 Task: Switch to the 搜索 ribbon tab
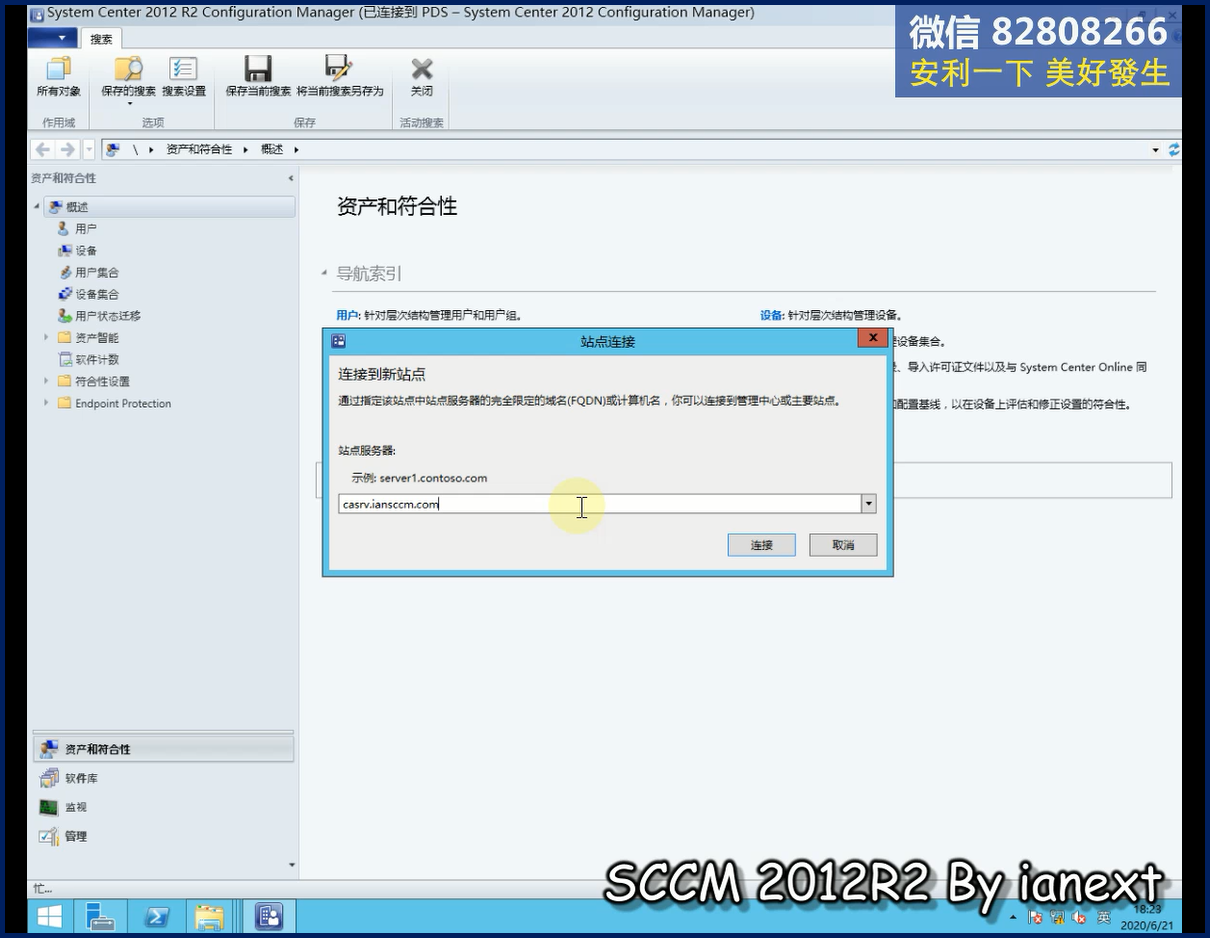[101, 39]
